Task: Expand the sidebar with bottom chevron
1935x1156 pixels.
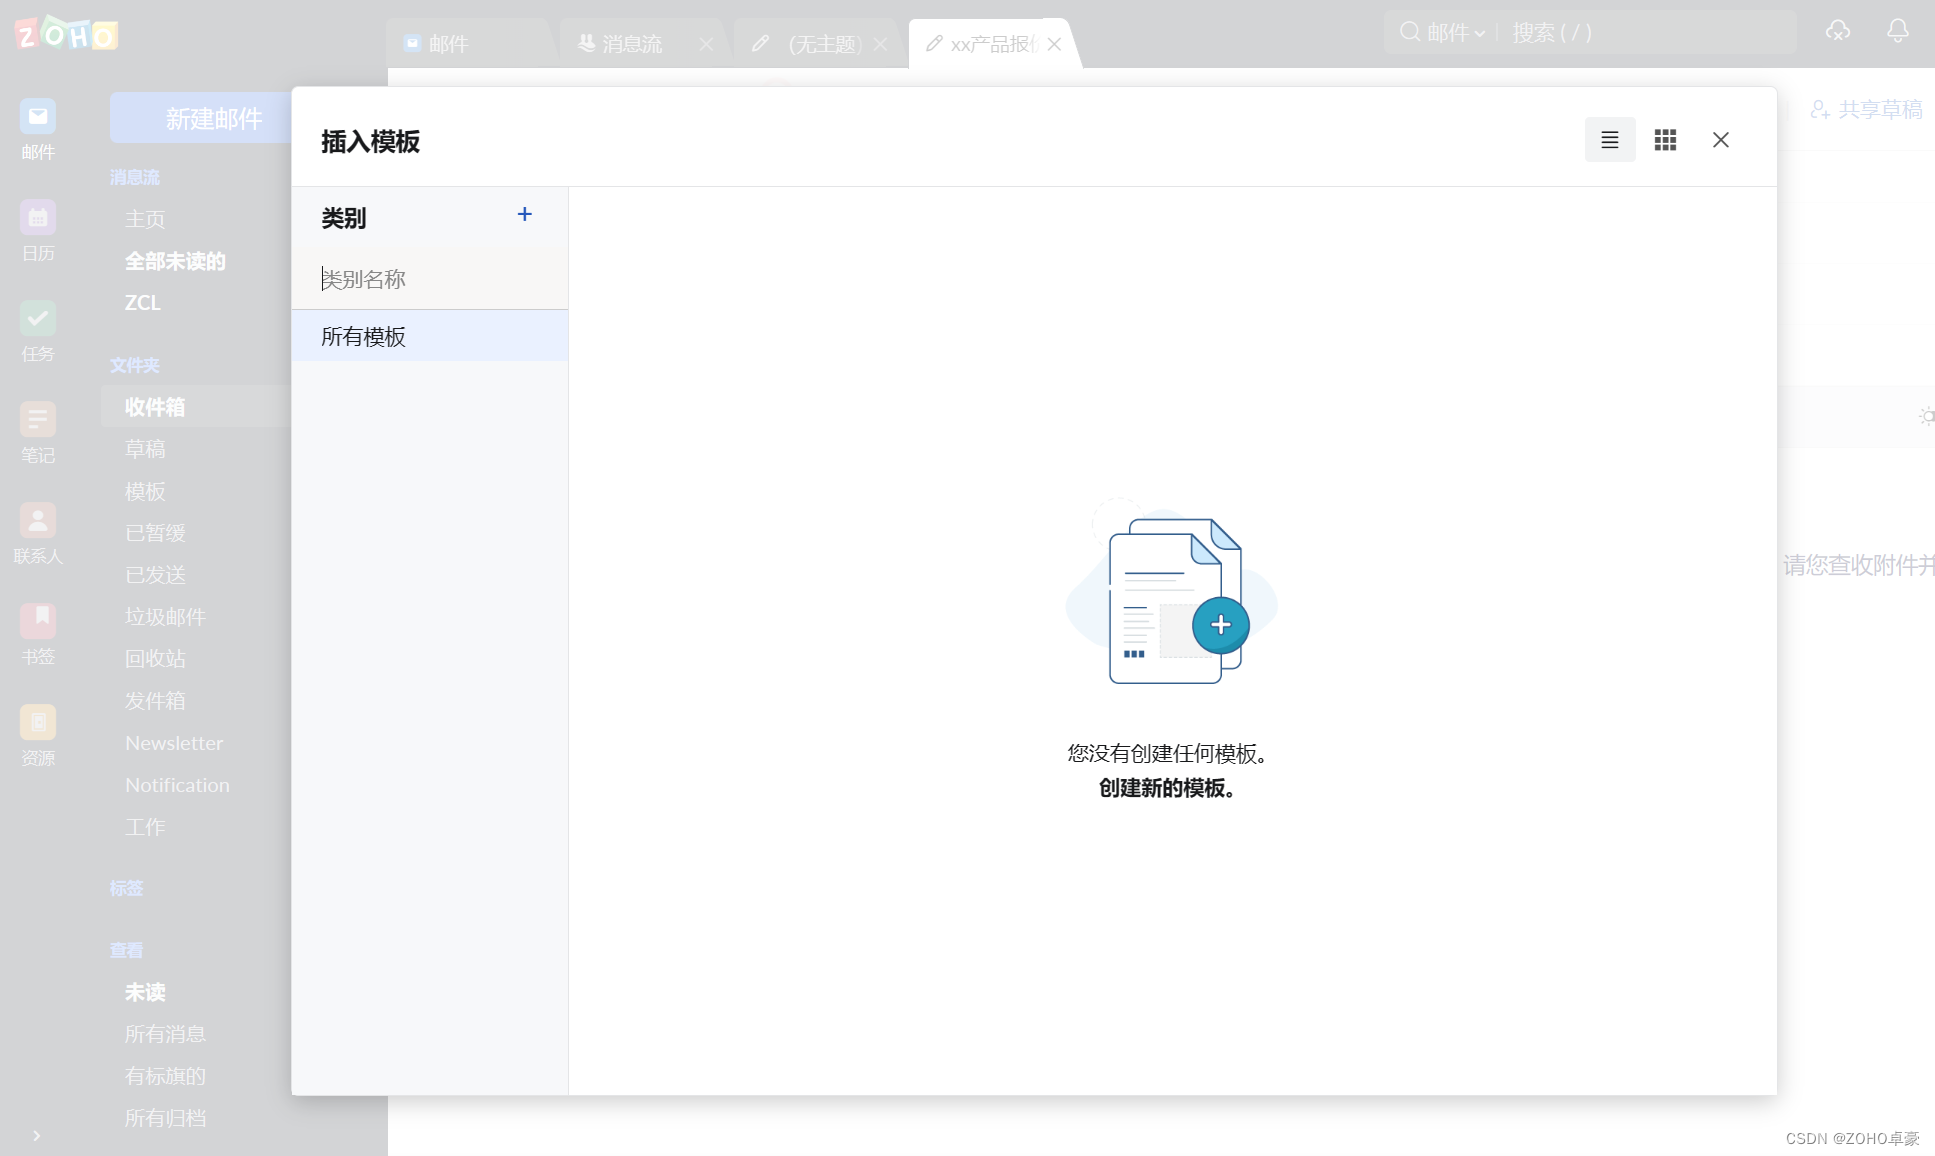Action: pos(36,1135)
